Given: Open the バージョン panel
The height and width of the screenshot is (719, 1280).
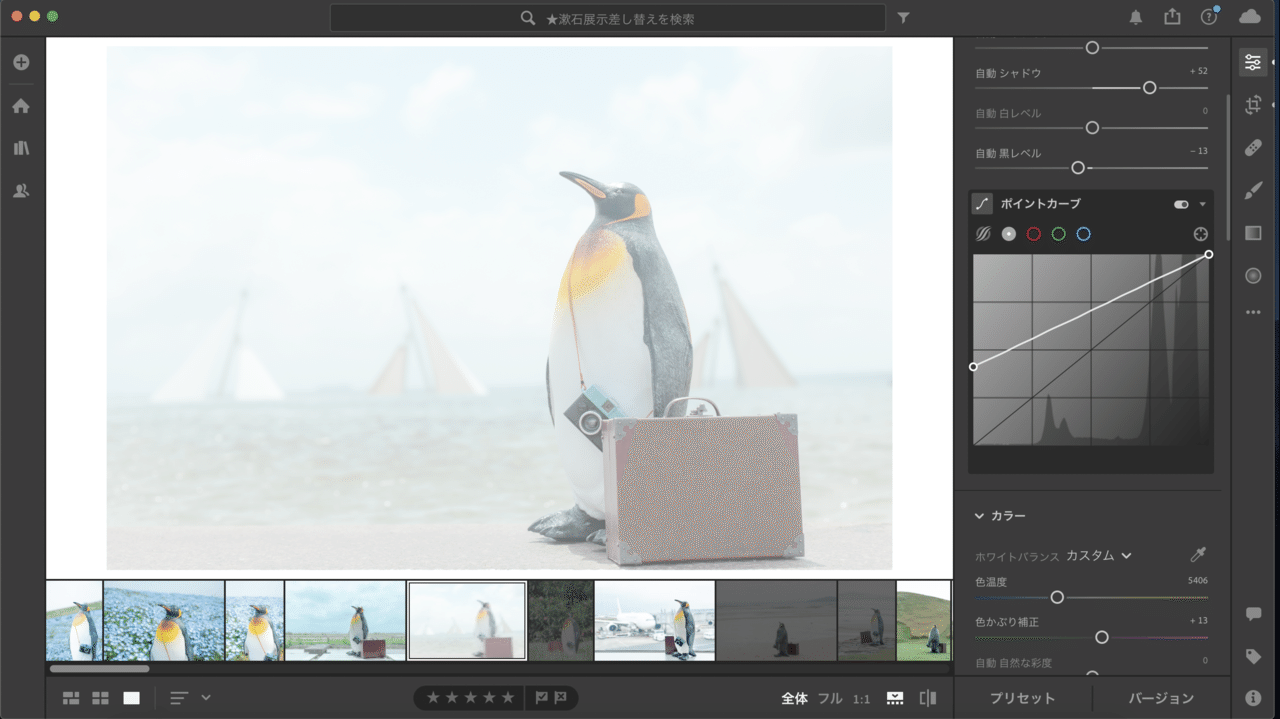Looking at the screenshot, I should pyautogui.click(x=1161, y=698).
